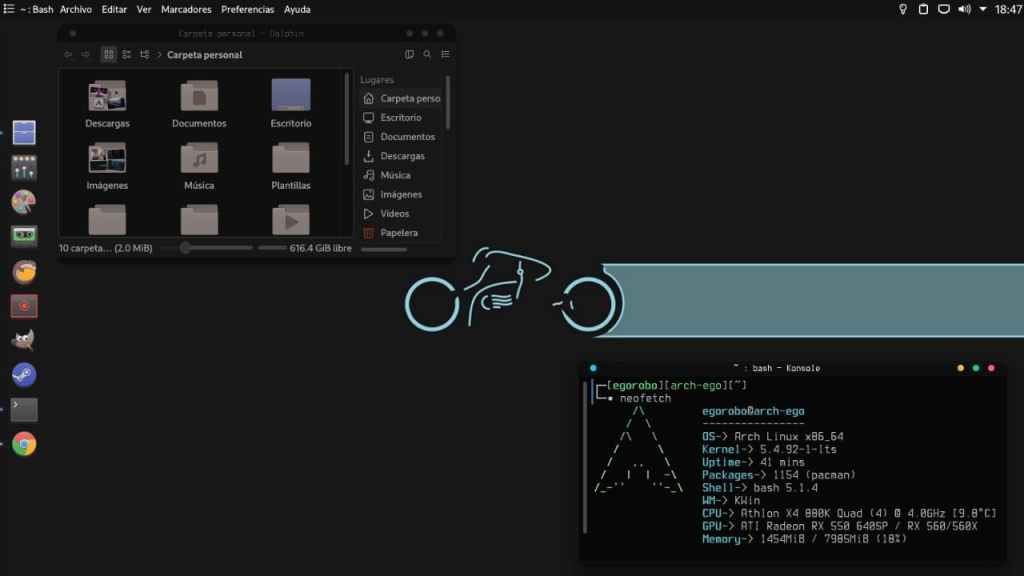Switch Dolphin to icons view mode
The image size is (1024, 576).
(109, 55)
